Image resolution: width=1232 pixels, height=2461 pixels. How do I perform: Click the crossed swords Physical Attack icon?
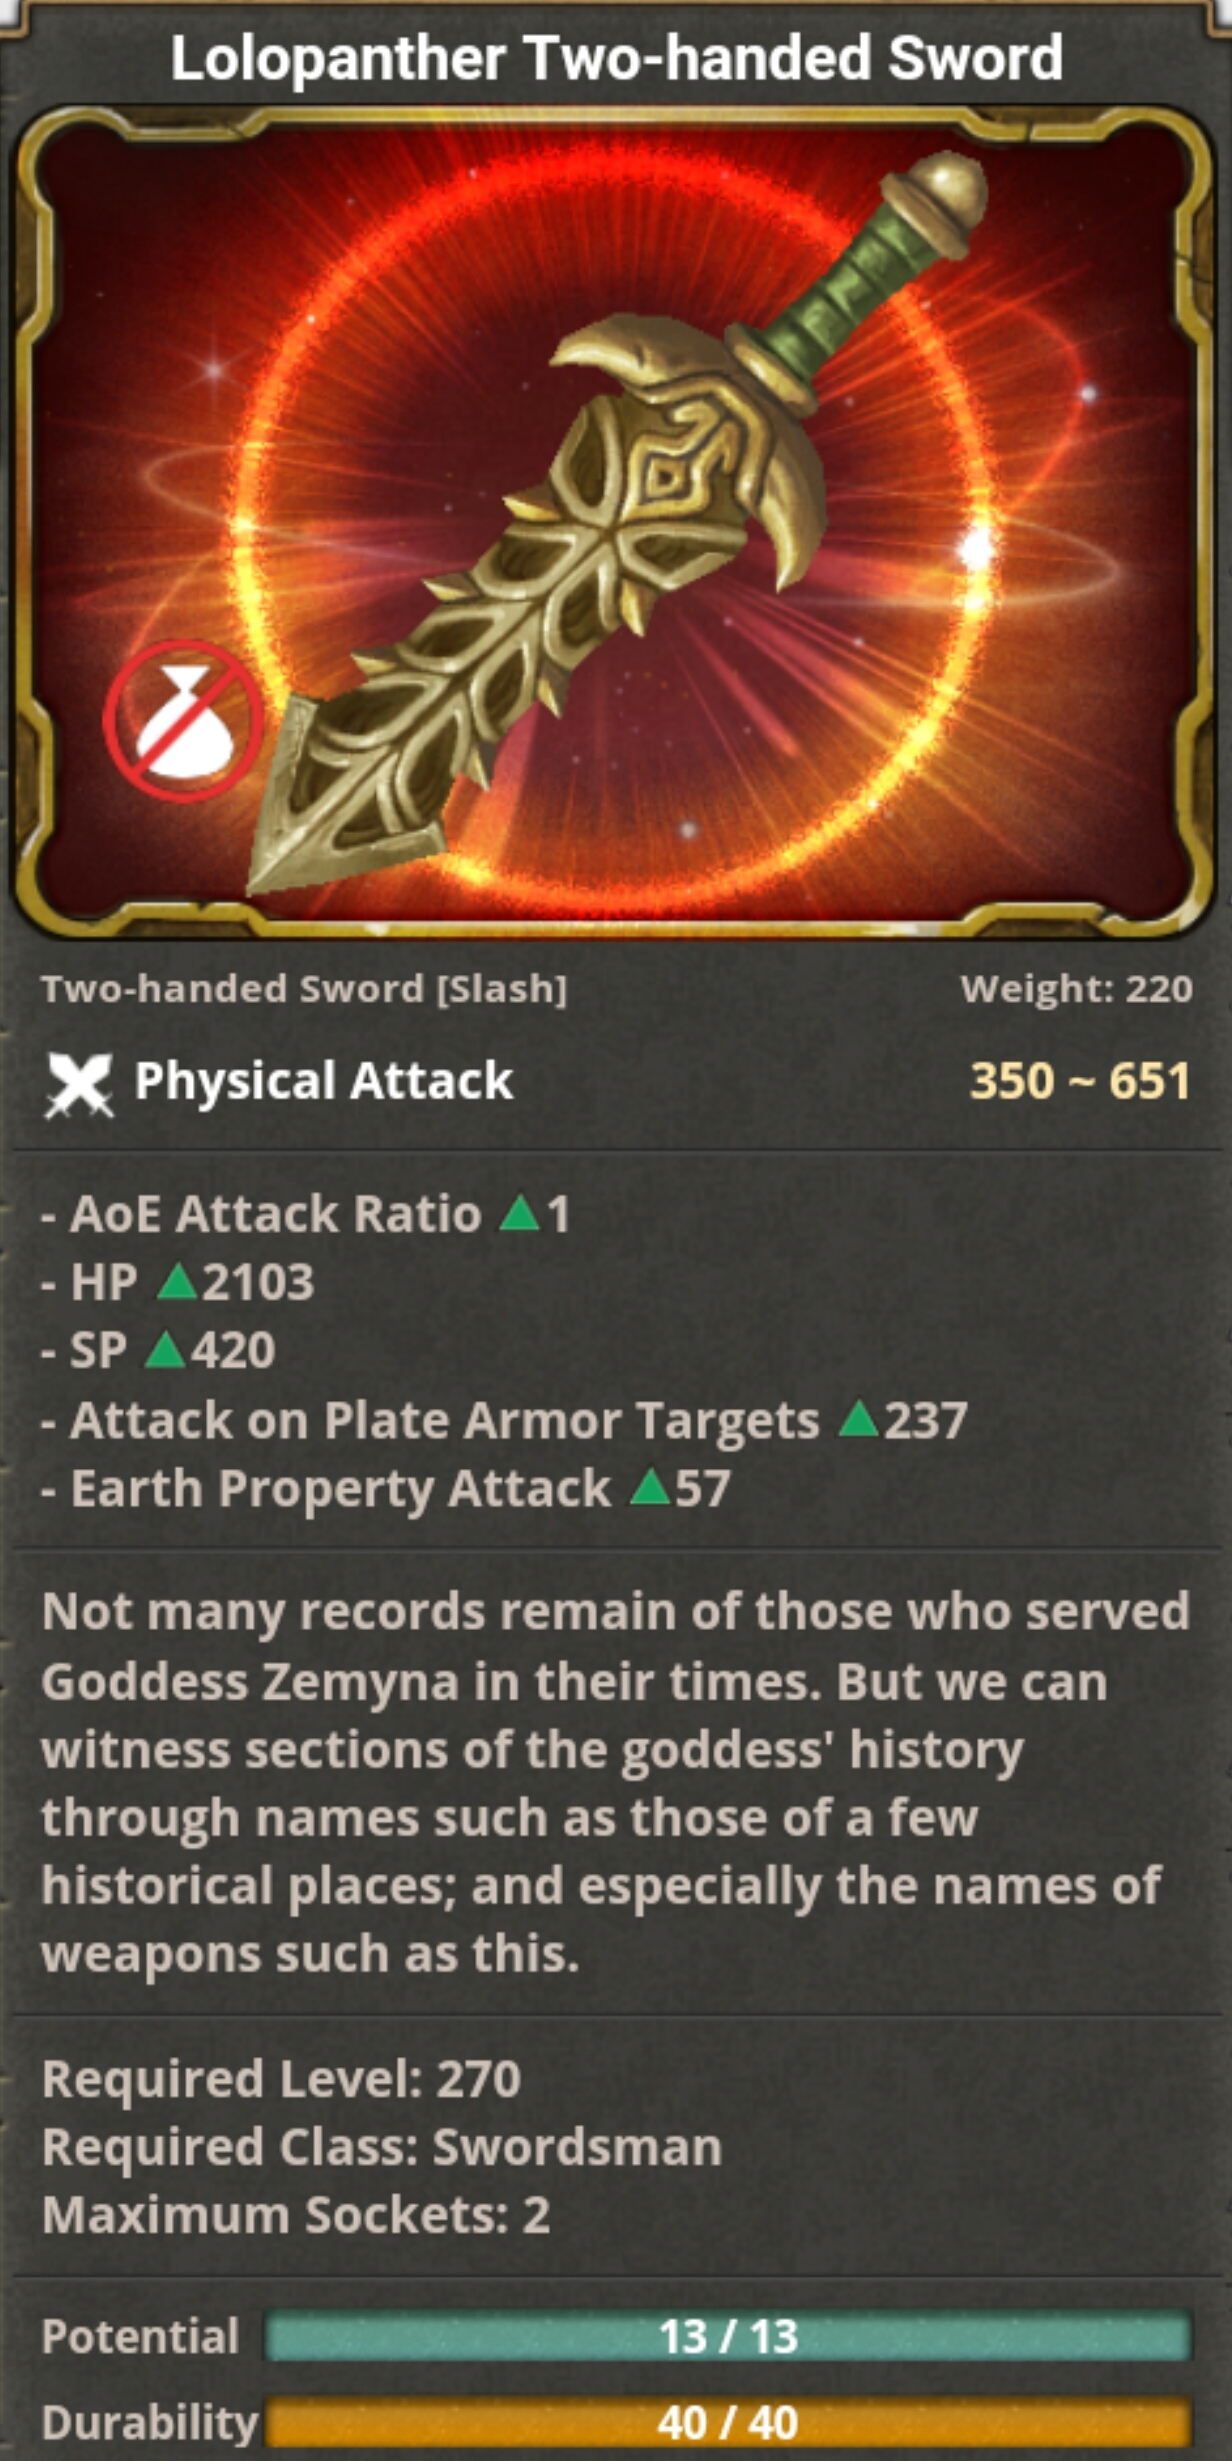coord(78,1085)
